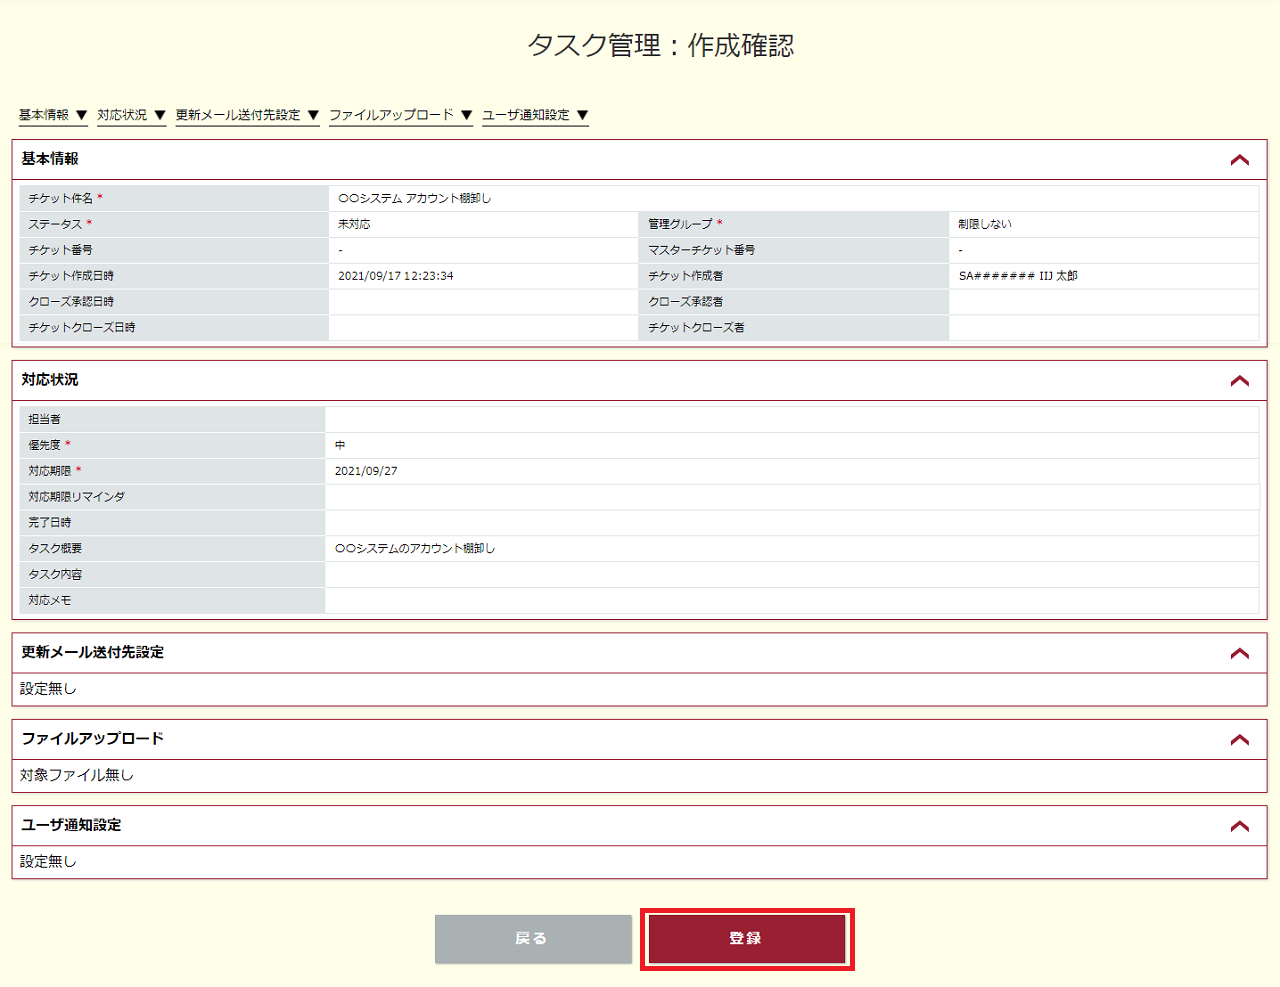Click the status value 未対応
The width and height of the screenshot is (1280, 987).
pyautogui.click(x=354, y=224)
